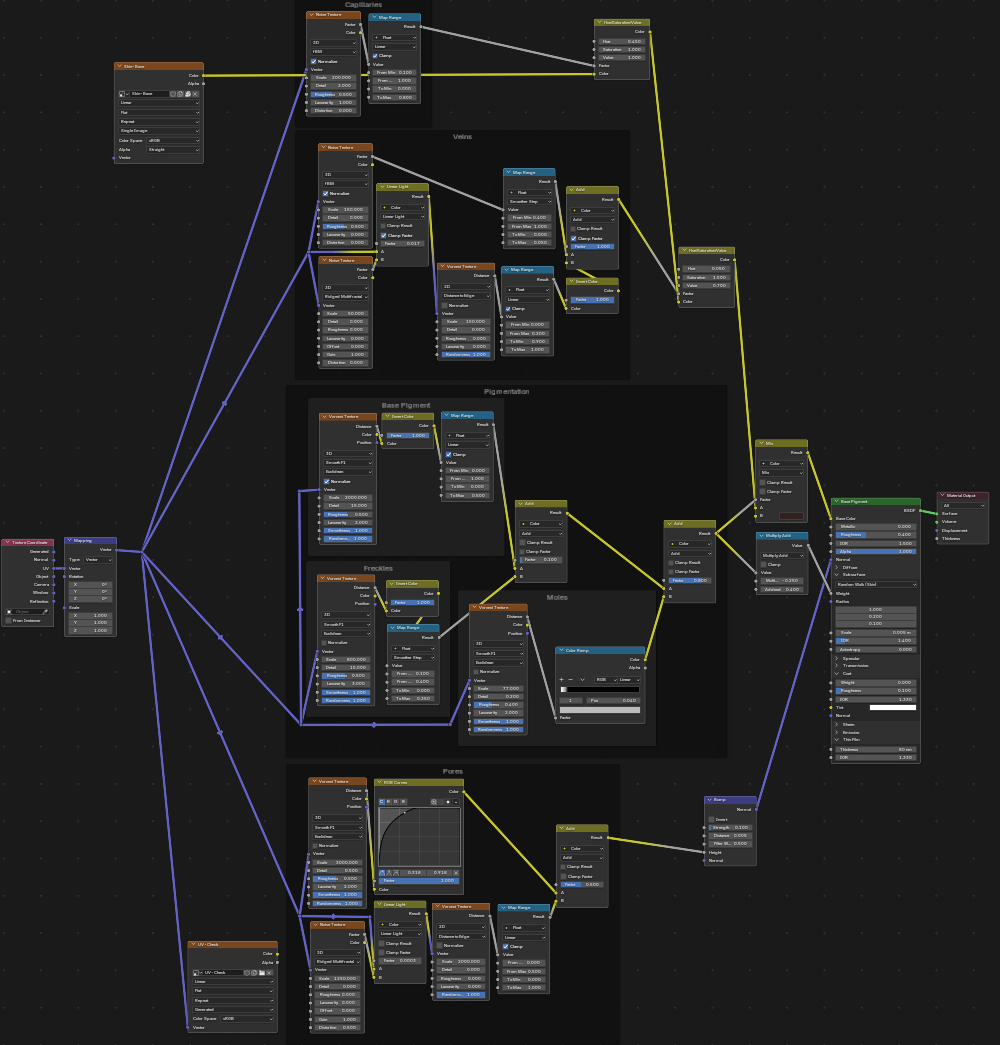
Task: Select R channel in RGB Curves
Action: (x=389, y=802)
